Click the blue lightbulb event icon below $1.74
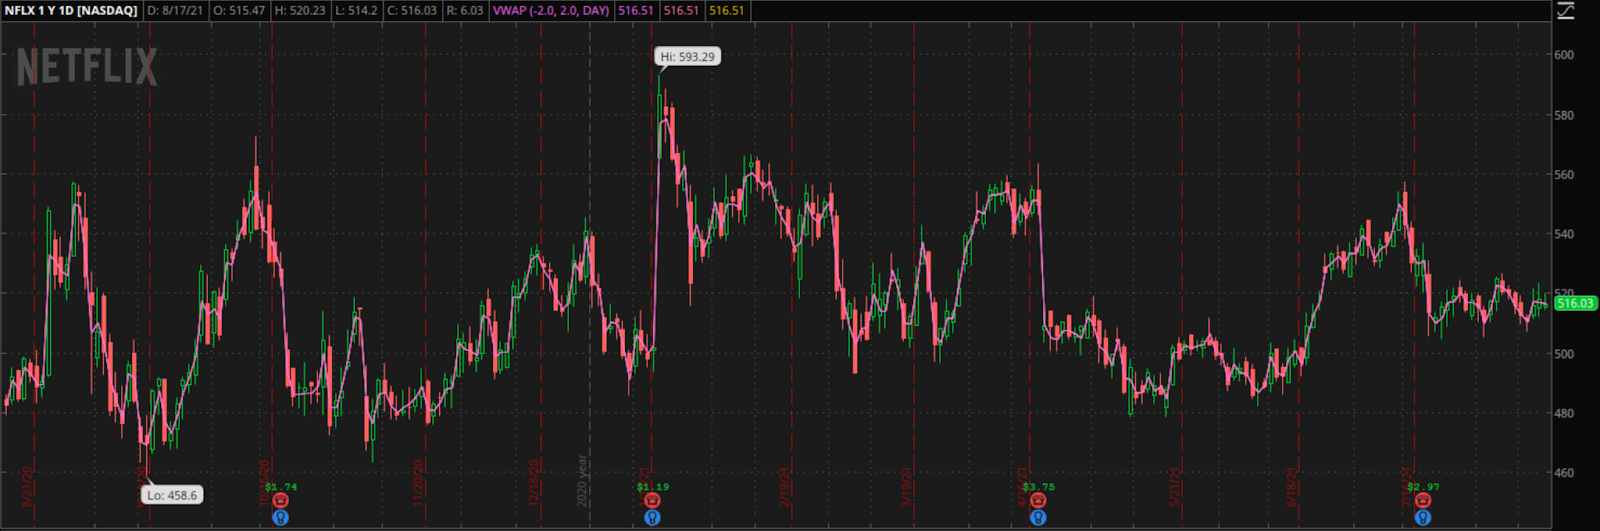The width and height of the screenshot is (1600, 531). pos(280,518)
